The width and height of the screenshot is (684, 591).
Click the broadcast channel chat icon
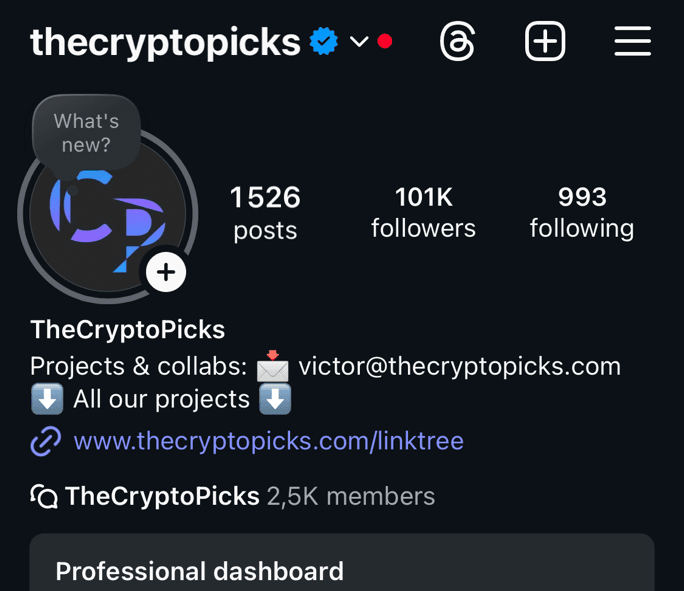click(x=44, y=496)
